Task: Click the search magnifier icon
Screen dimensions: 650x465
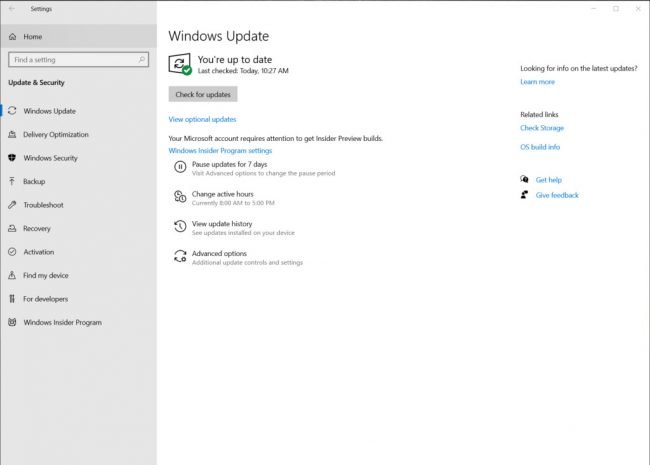Action: tap(142, 60)
